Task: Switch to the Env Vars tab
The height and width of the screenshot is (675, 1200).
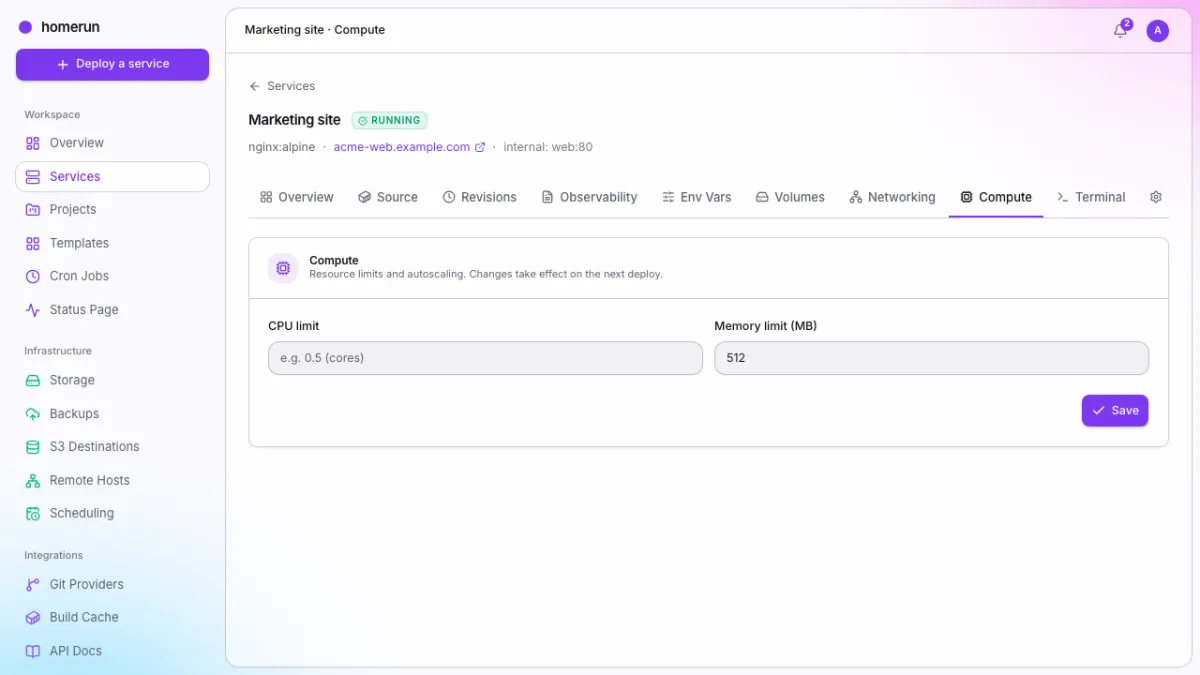Action: click(x=696, y=197)
